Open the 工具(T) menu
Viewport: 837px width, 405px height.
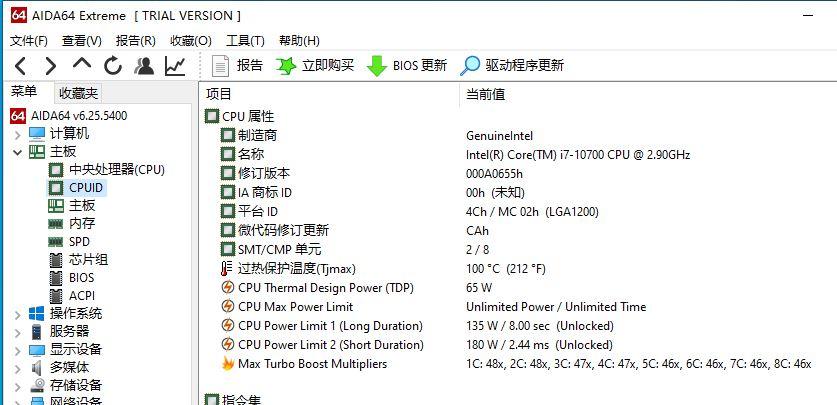pos(245,41)
